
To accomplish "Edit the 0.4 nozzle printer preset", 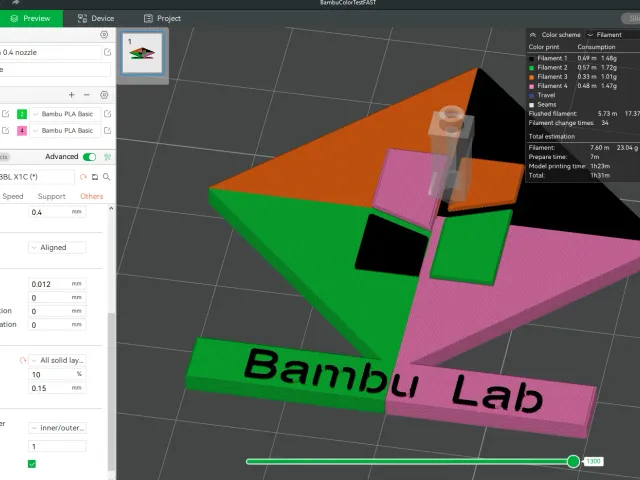I will [x=107, y=52].
